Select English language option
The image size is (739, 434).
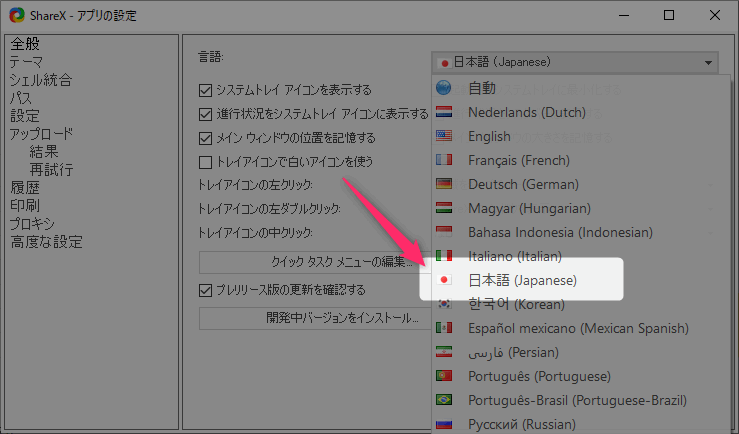(x=582, y=136)
